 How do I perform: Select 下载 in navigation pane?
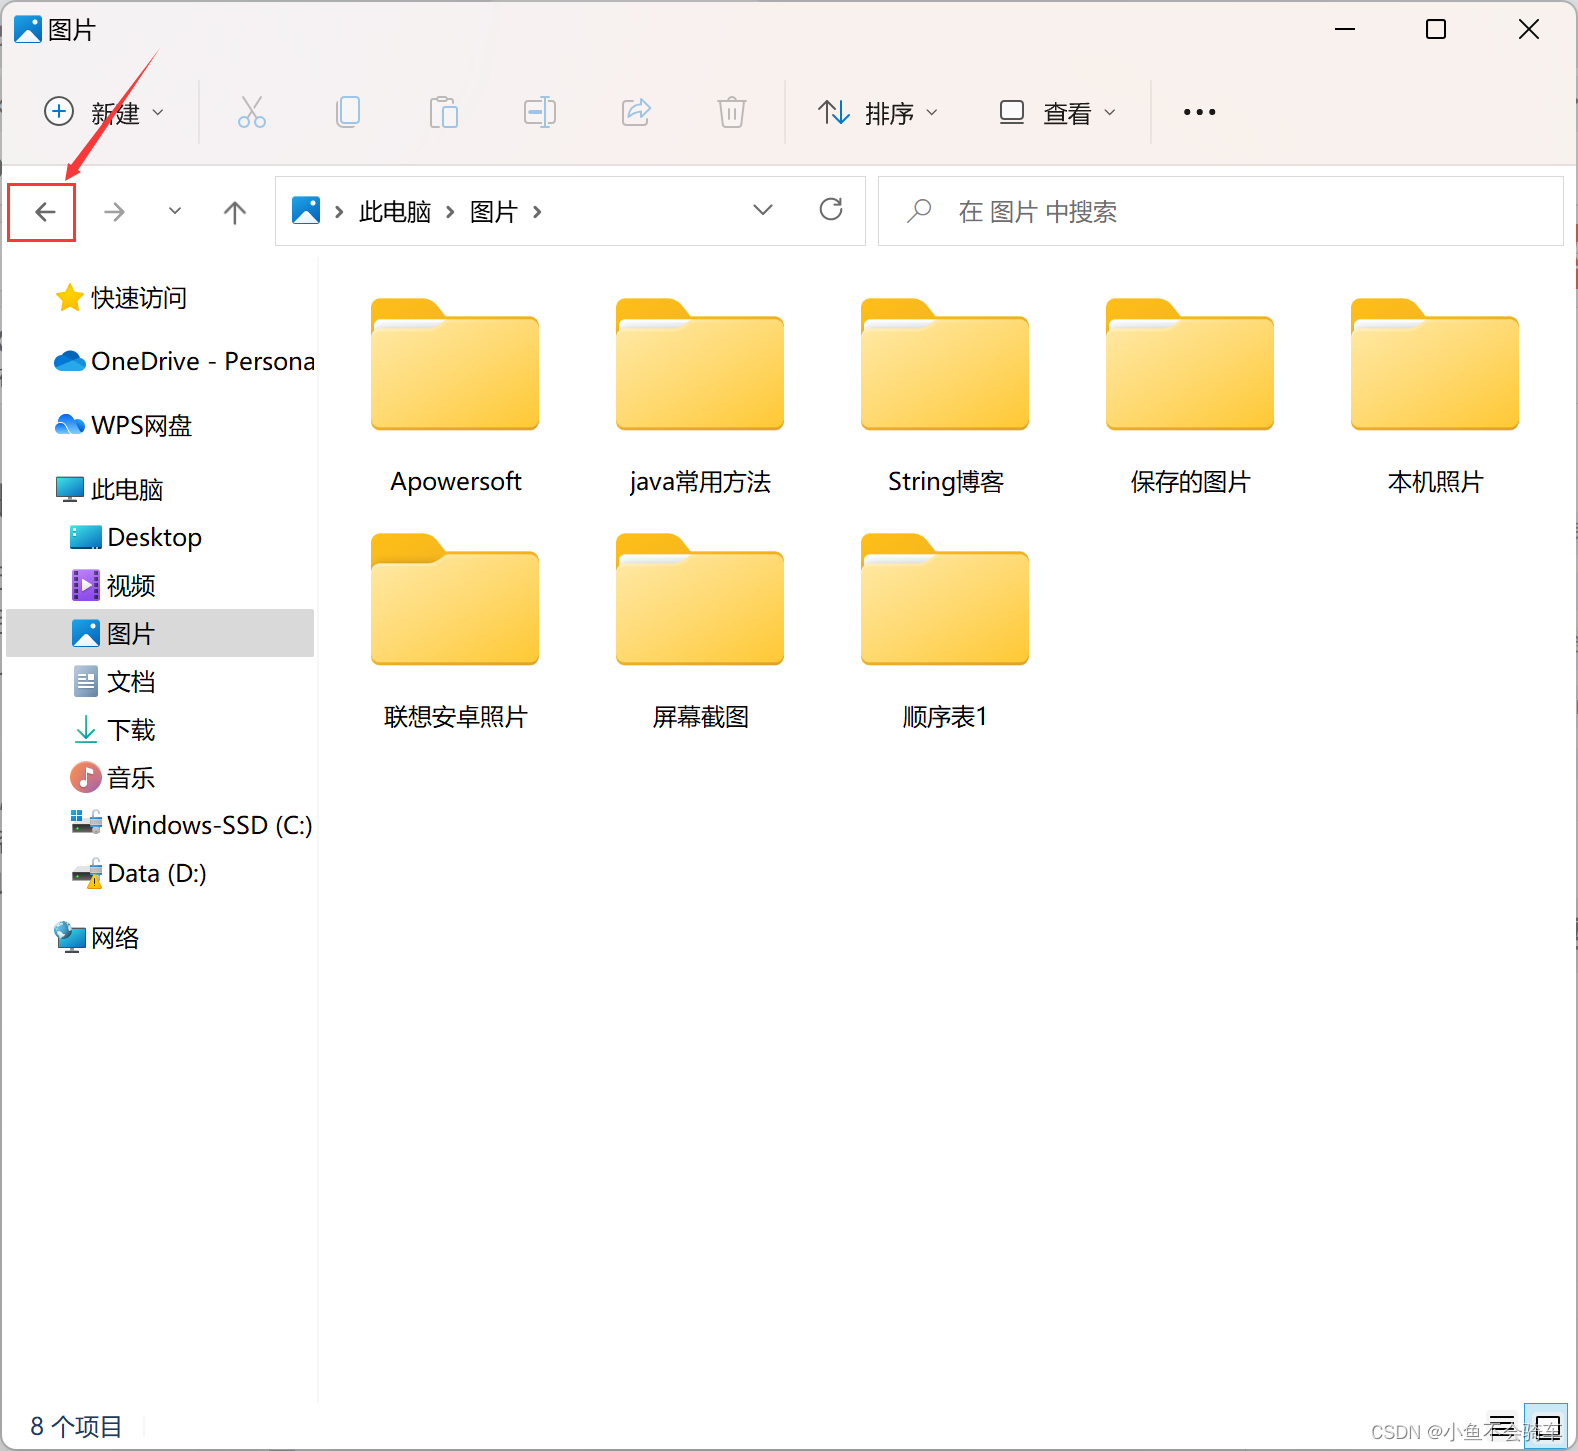tap(131, 729)
